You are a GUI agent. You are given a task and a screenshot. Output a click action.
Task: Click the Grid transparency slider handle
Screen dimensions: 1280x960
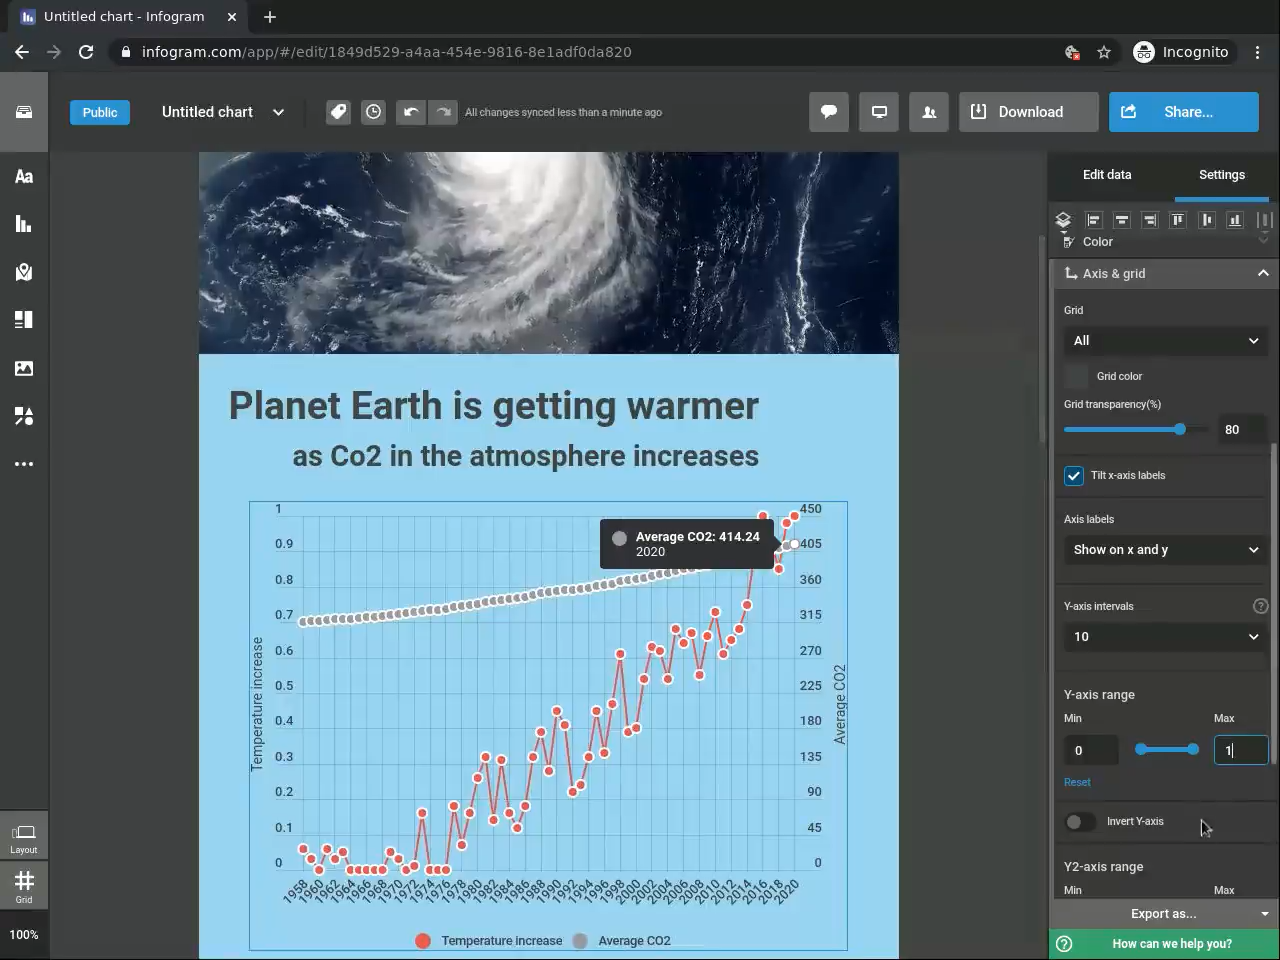pyautogui.click(x=1180, y=429)
